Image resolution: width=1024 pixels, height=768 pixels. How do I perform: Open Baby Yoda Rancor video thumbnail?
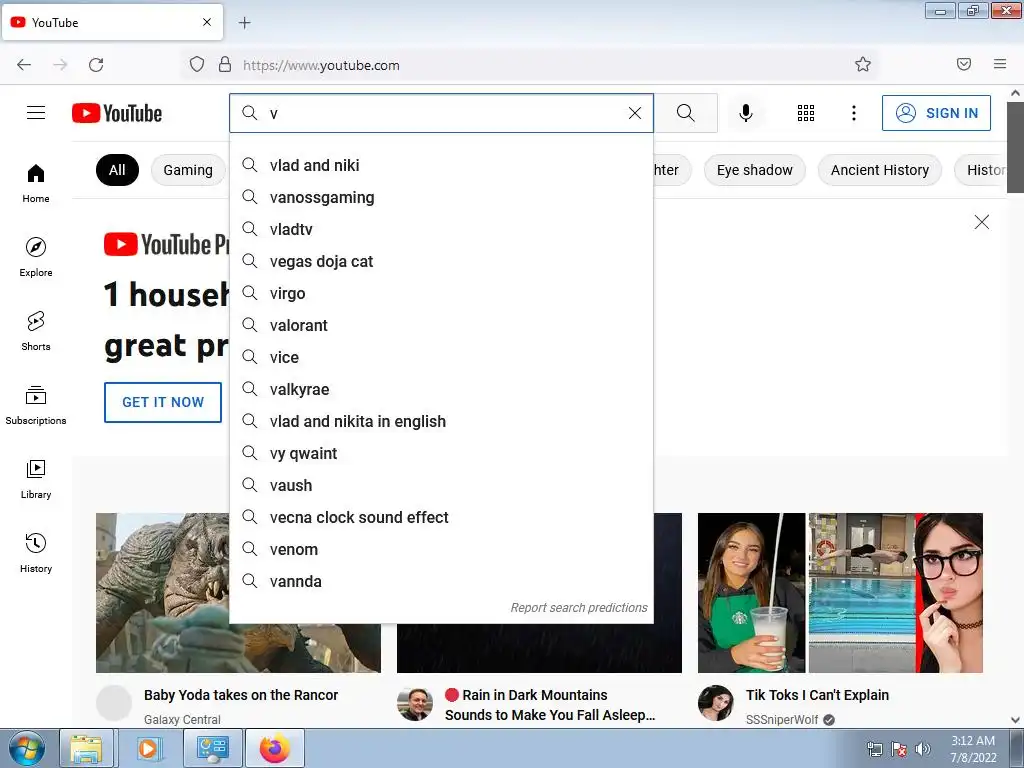[x=163, y=593]
